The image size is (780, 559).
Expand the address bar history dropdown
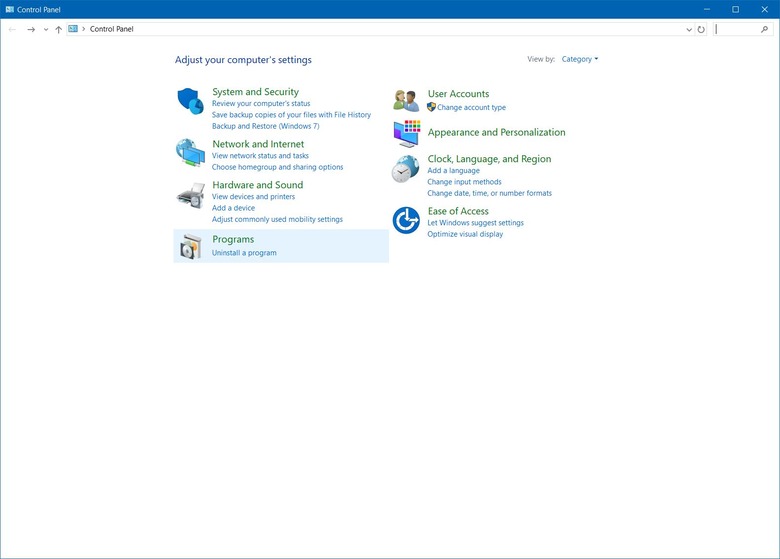tap(689, 30)
